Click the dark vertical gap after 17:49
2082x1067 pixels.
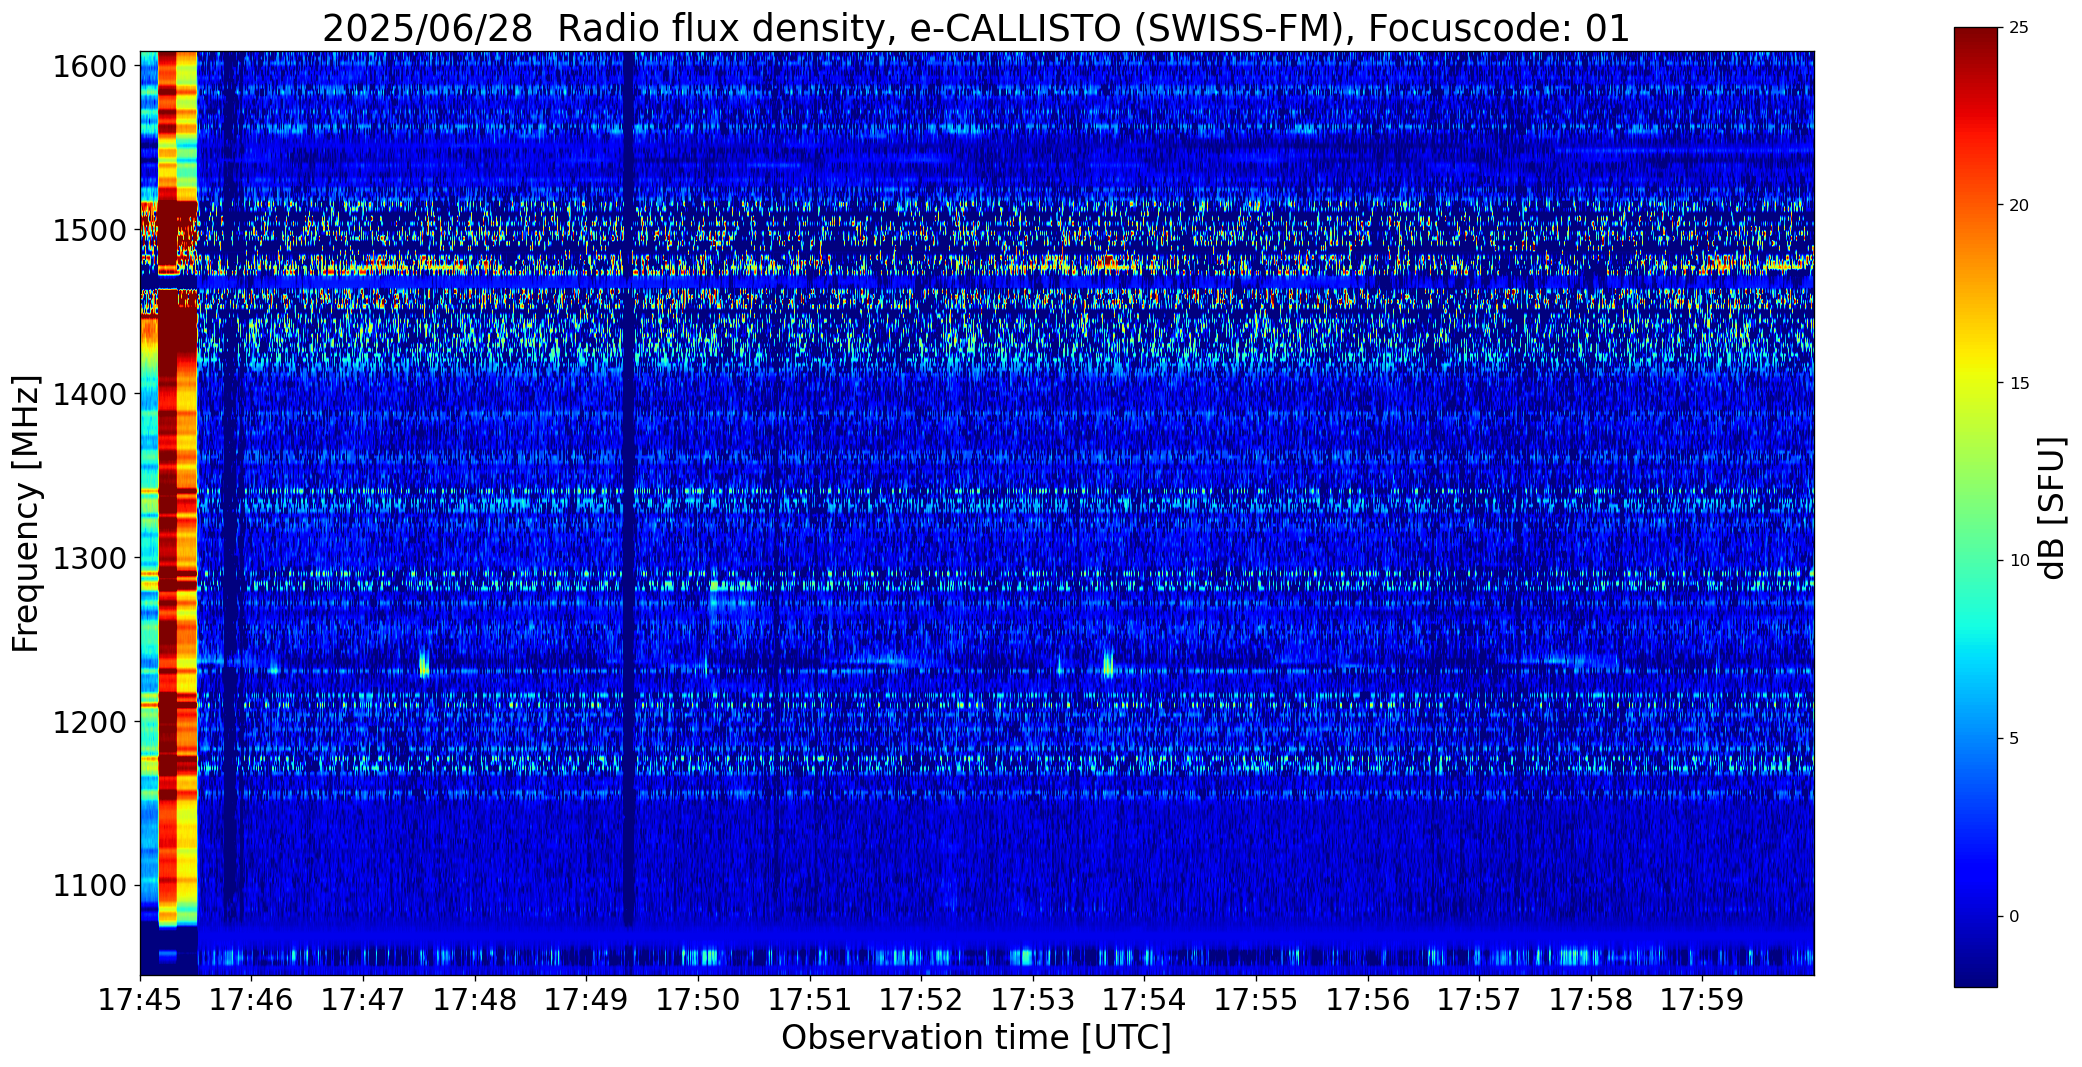pos(629,489)
